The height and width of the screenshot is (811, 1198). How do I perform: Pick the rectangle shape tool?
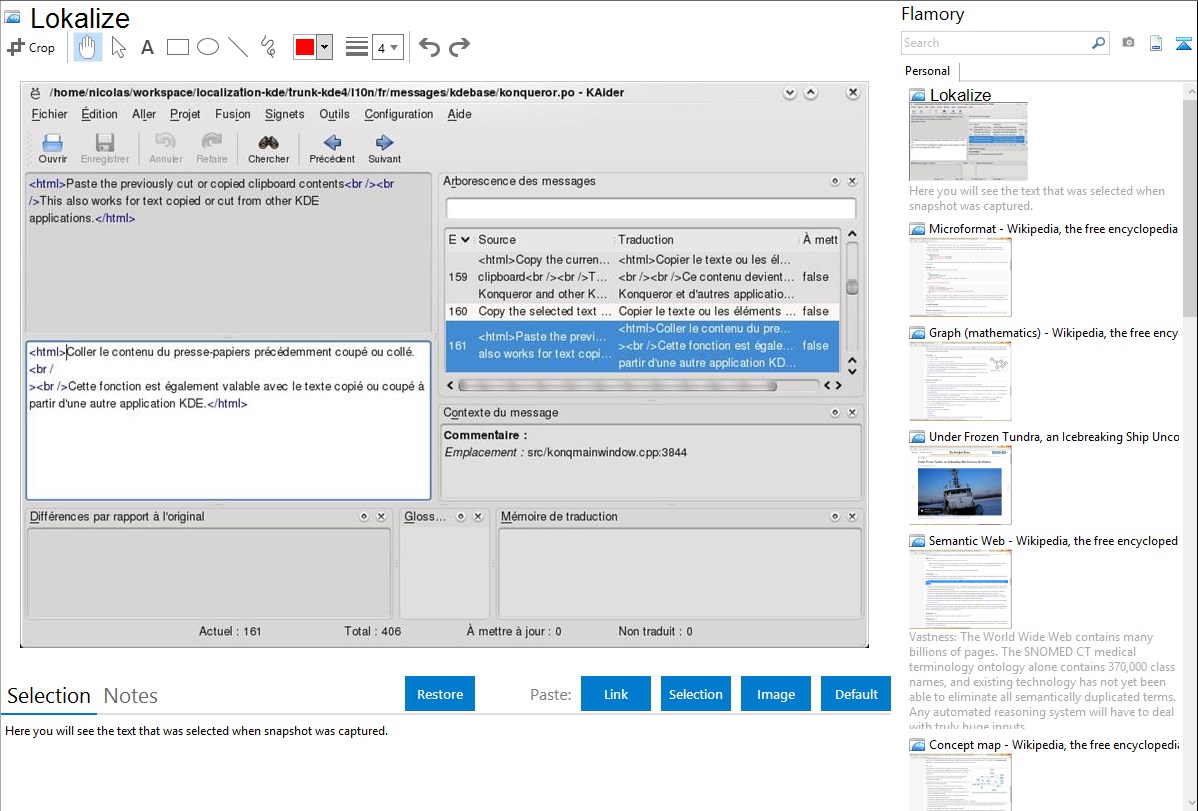pos(178,47)
